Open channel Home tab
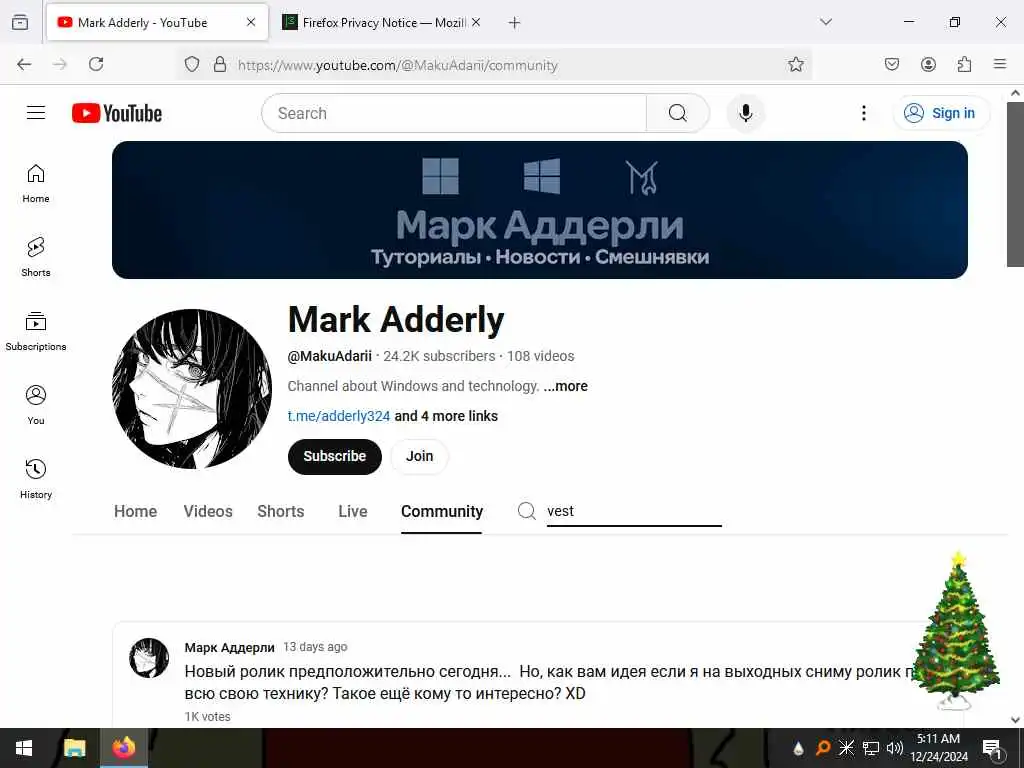This screenshot has height=768, width=1024. [135, 511]
